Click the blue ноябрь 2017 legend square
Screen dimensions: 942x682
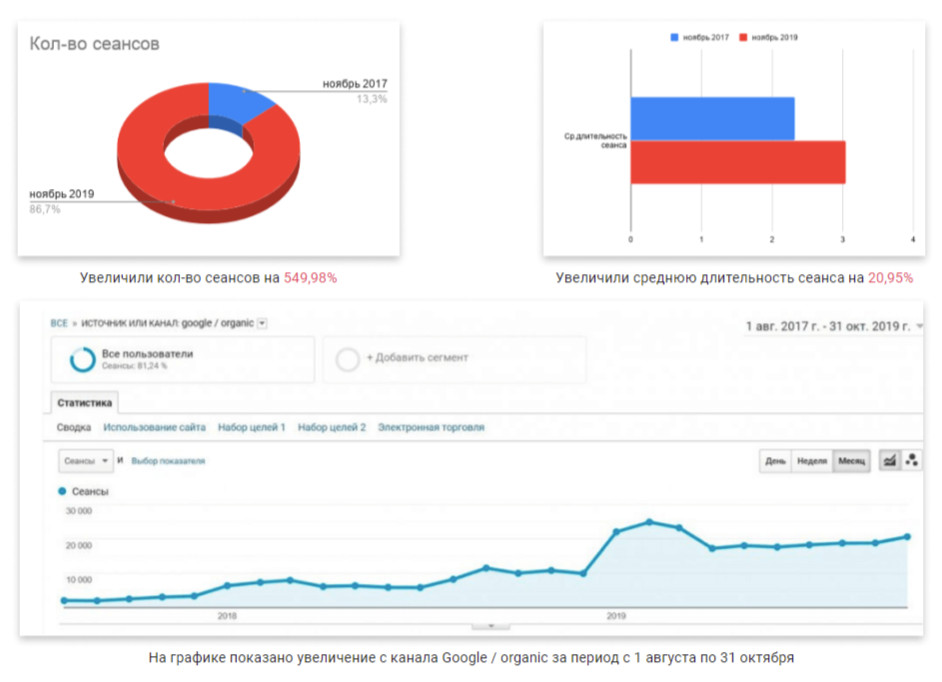[x=675, y=37]
